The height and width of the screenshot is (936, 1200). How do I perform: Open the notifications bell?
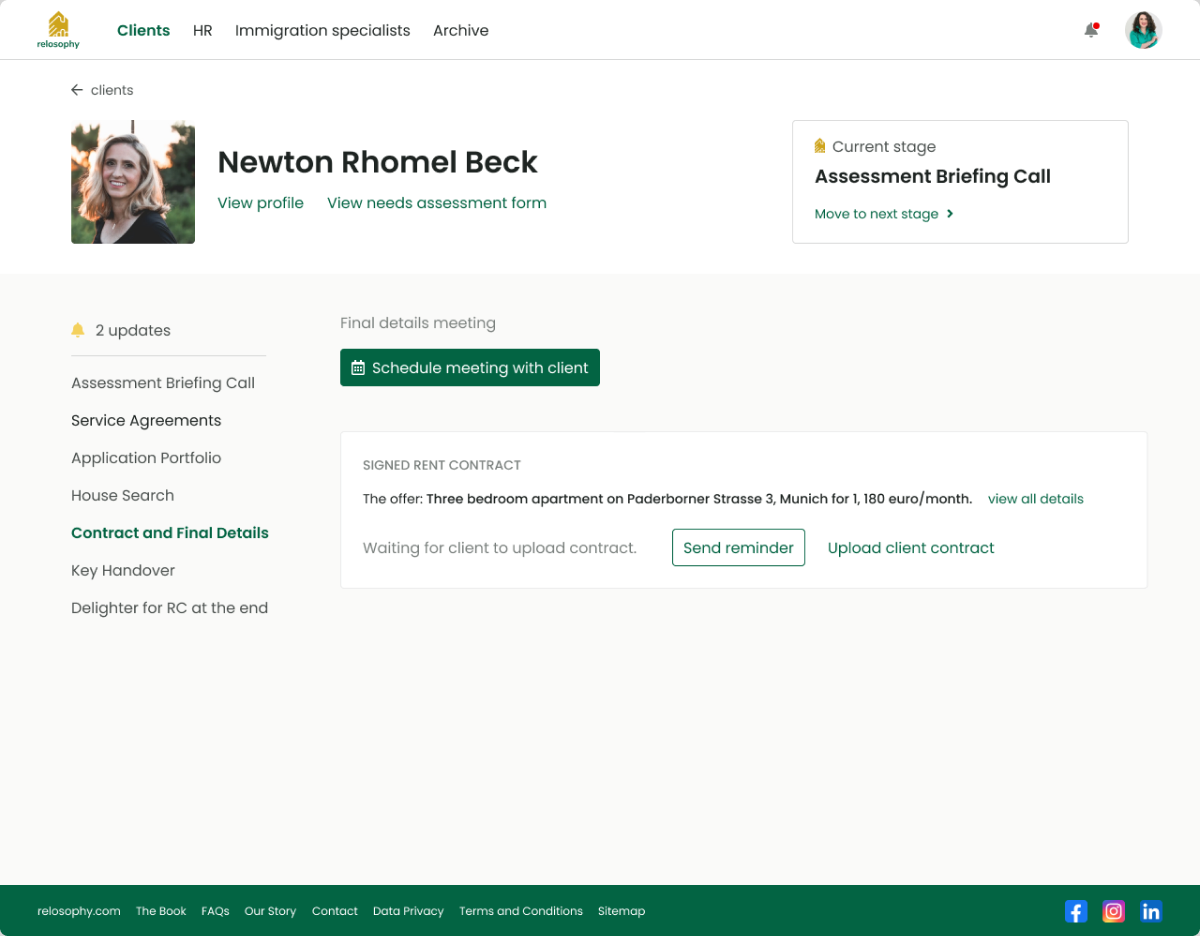(1091, 30)
